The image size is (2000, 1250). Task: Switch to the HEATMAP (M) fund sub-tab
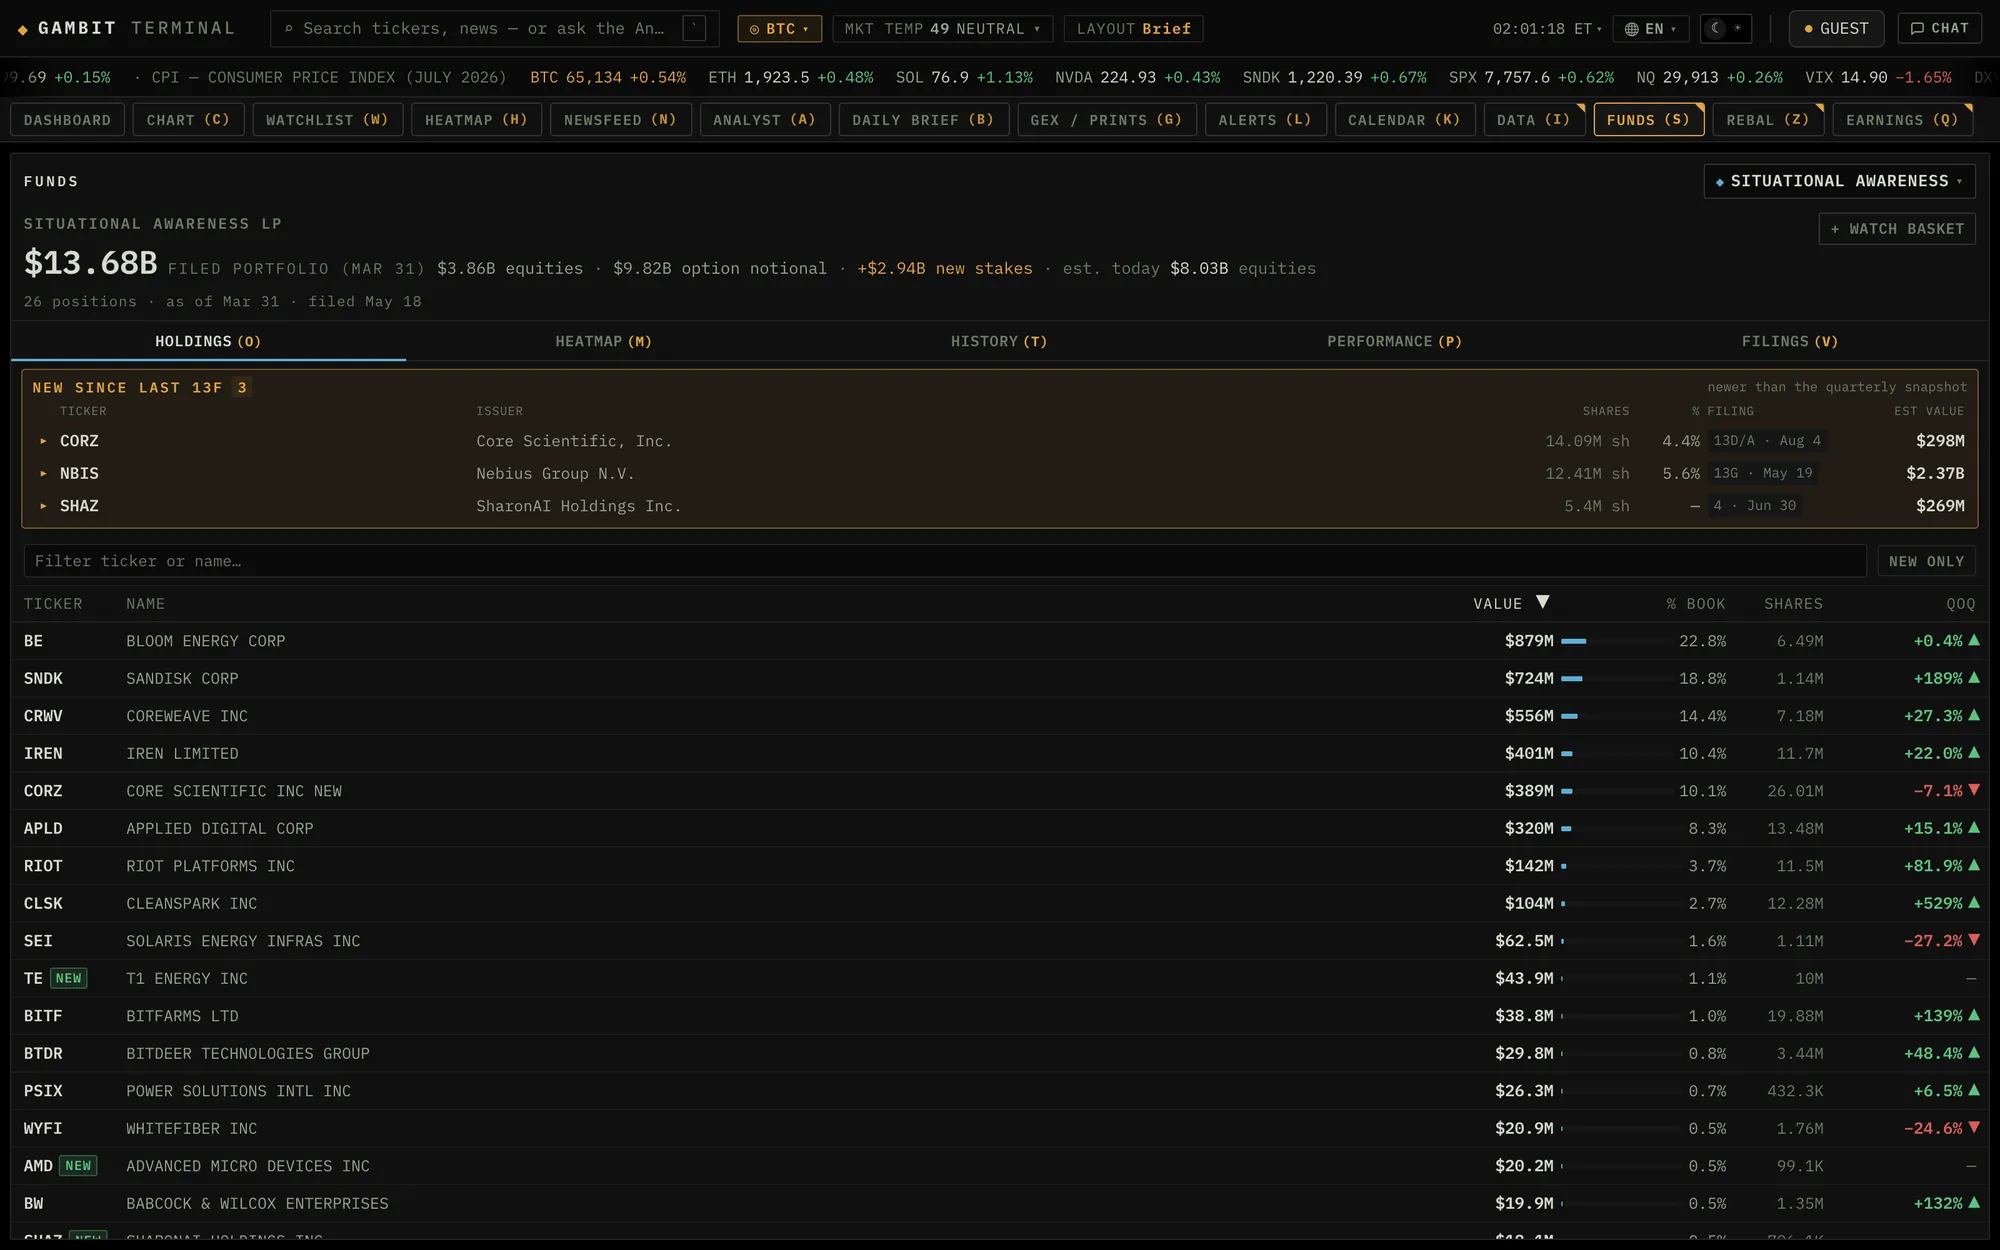[604, 341]
